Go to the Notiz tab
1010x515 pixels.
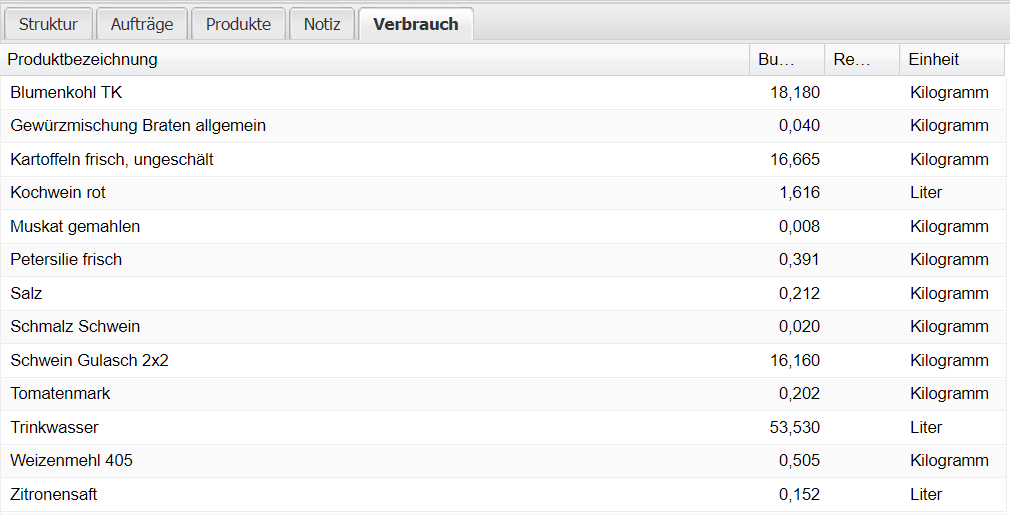(322, 24)
